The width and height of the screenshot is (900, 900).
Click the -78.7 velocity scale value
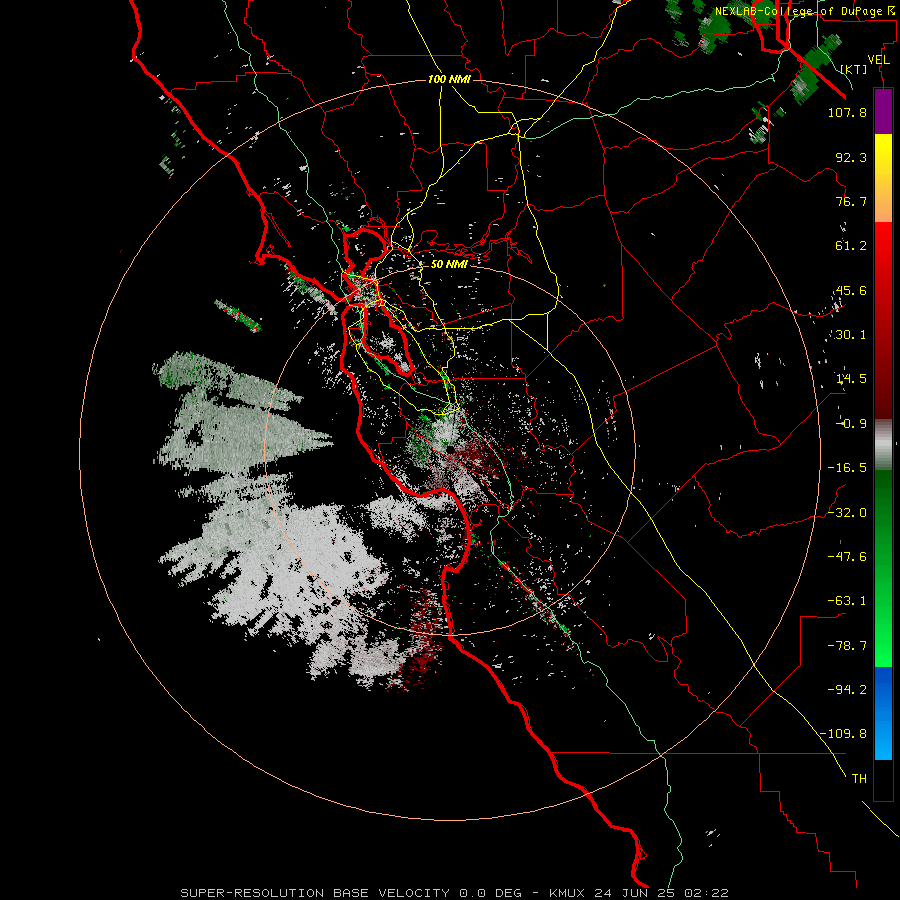coord(847,646)
